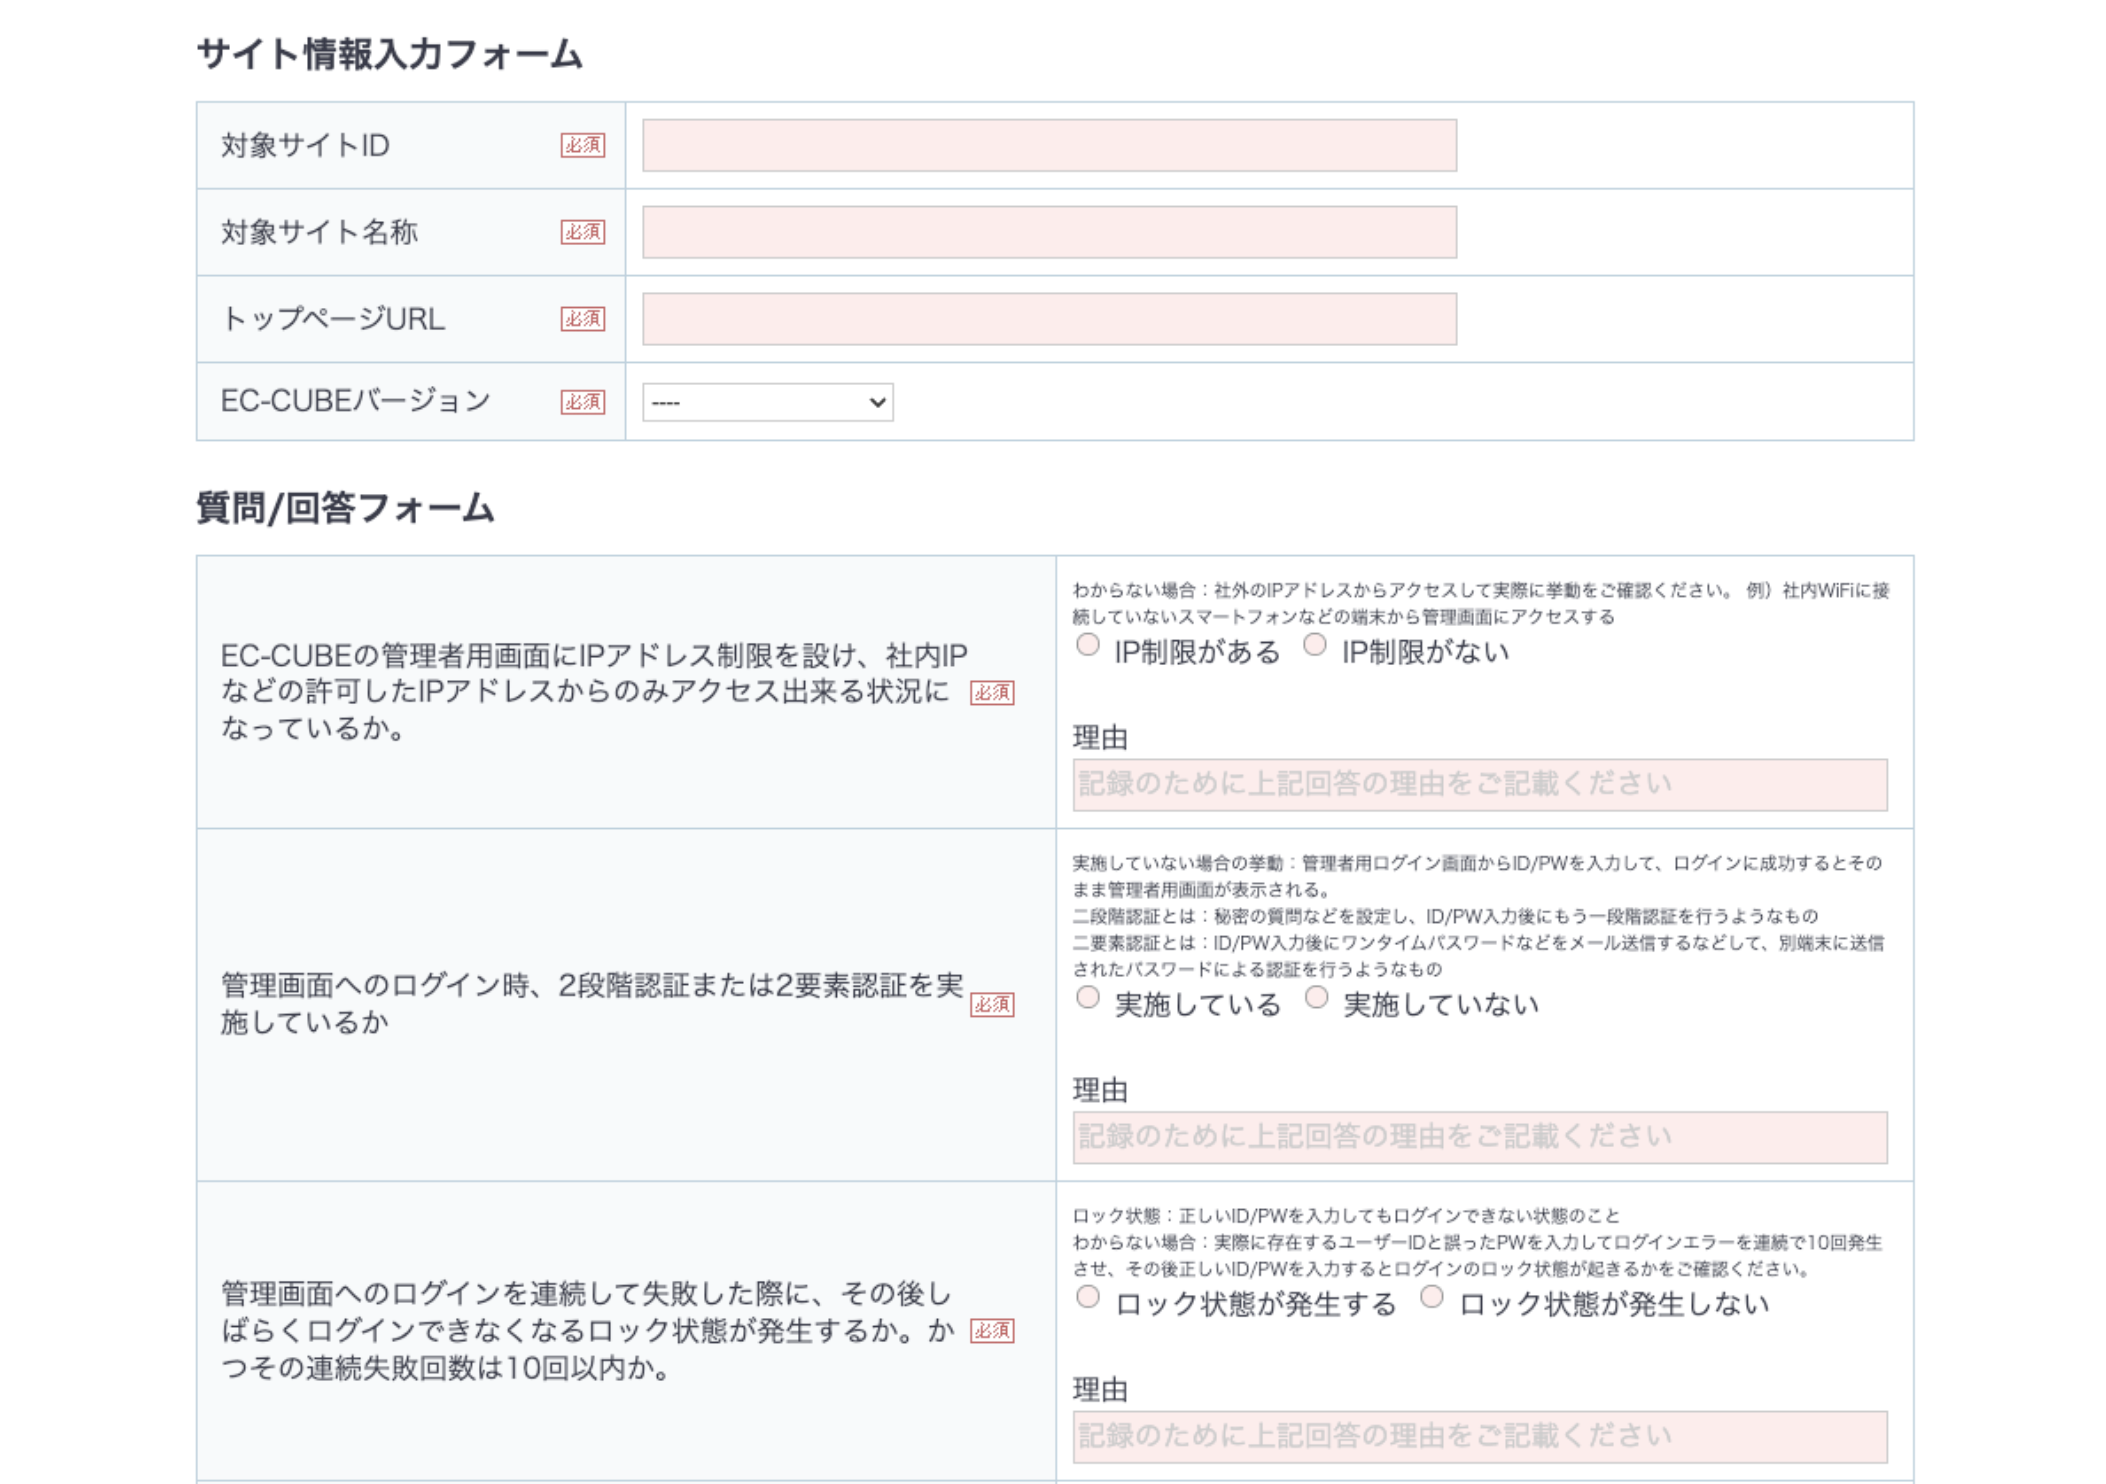Click the 理由 label in ロック状態 row
Viewport: 2106px width, 1484px height.
point(1101,1390)
